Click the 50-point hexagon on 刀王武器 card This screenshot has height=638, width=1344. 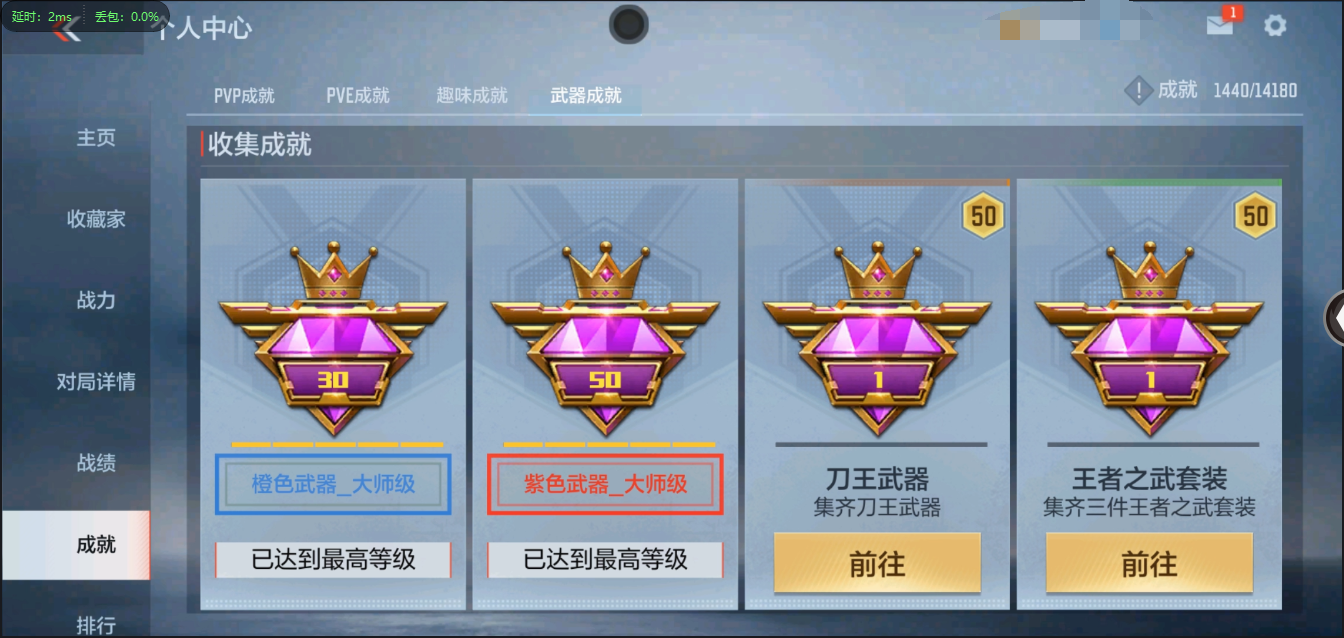coord(984,215)
